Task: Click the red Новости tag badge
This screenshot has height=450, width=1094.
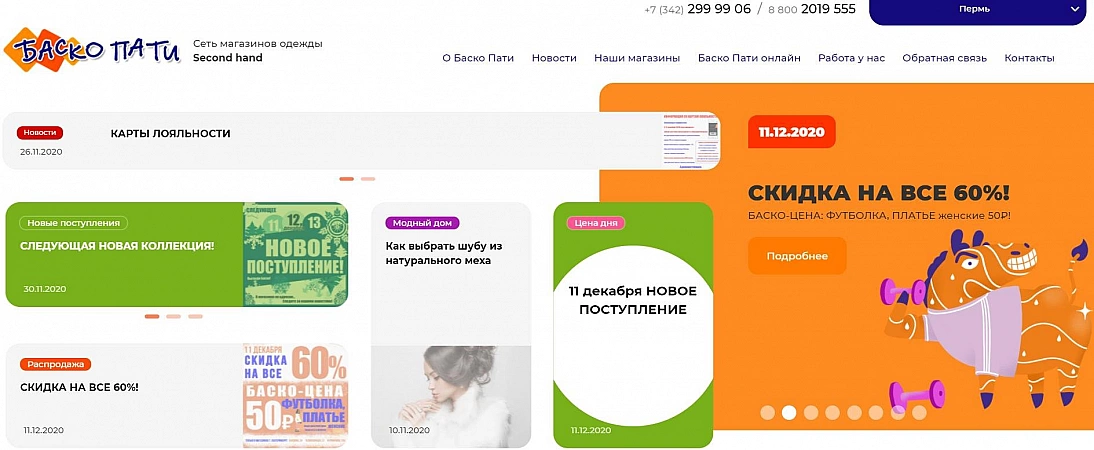Action: 40,133
